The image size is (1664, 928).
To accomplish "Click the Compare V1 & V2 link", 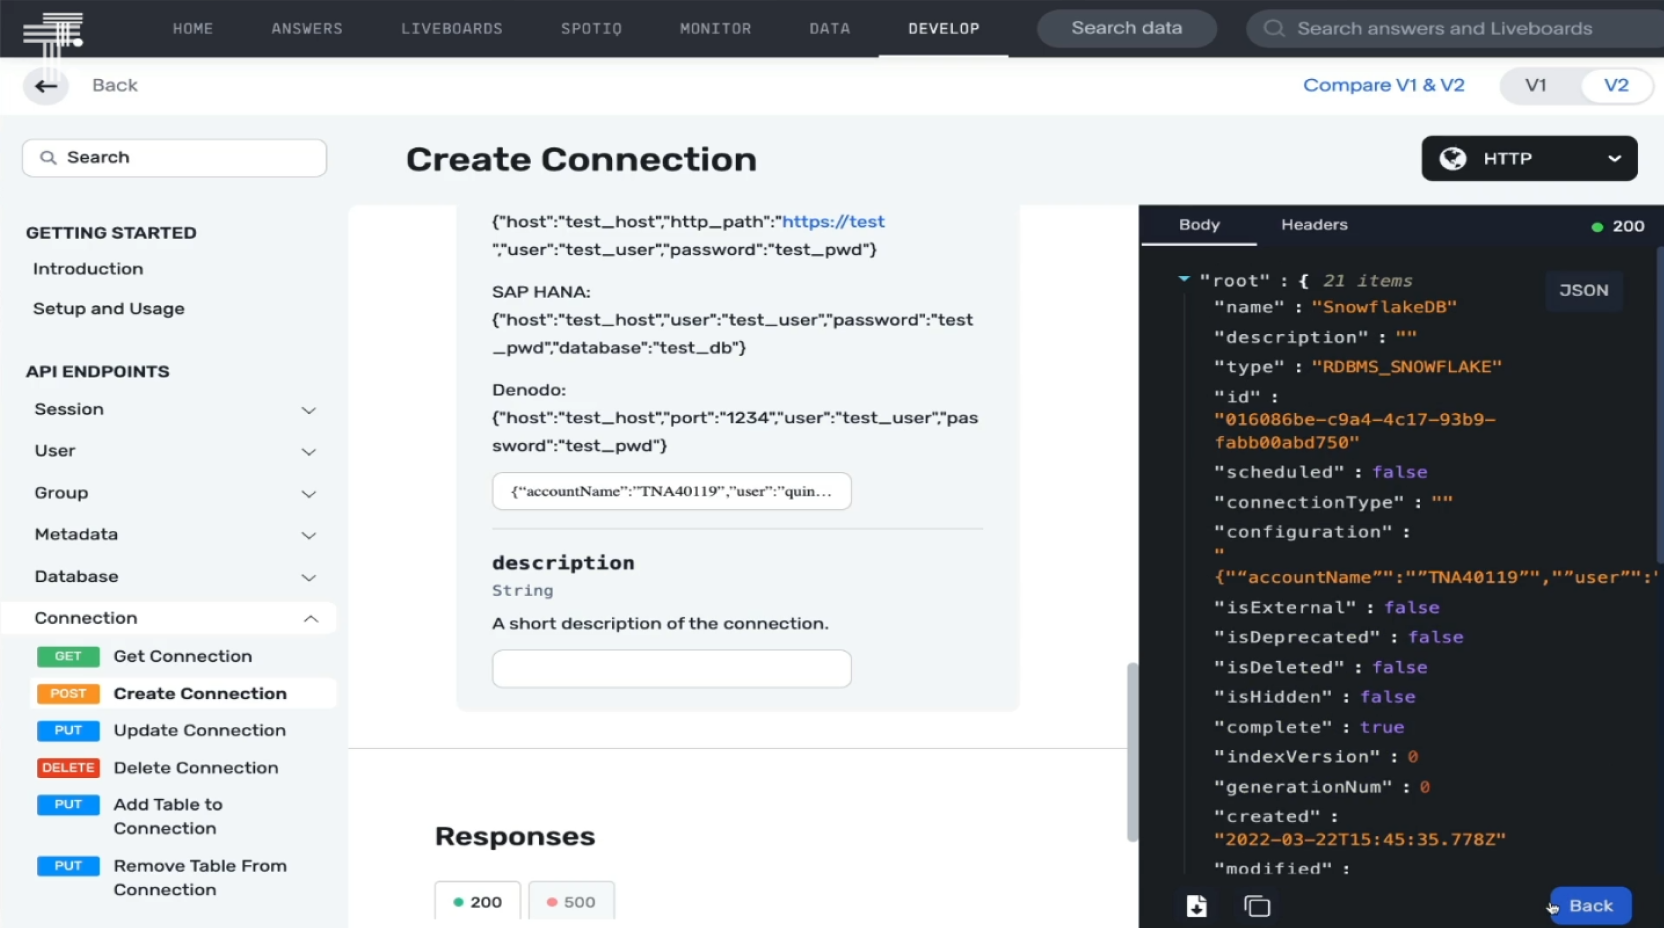I will tap(1383, 85).
